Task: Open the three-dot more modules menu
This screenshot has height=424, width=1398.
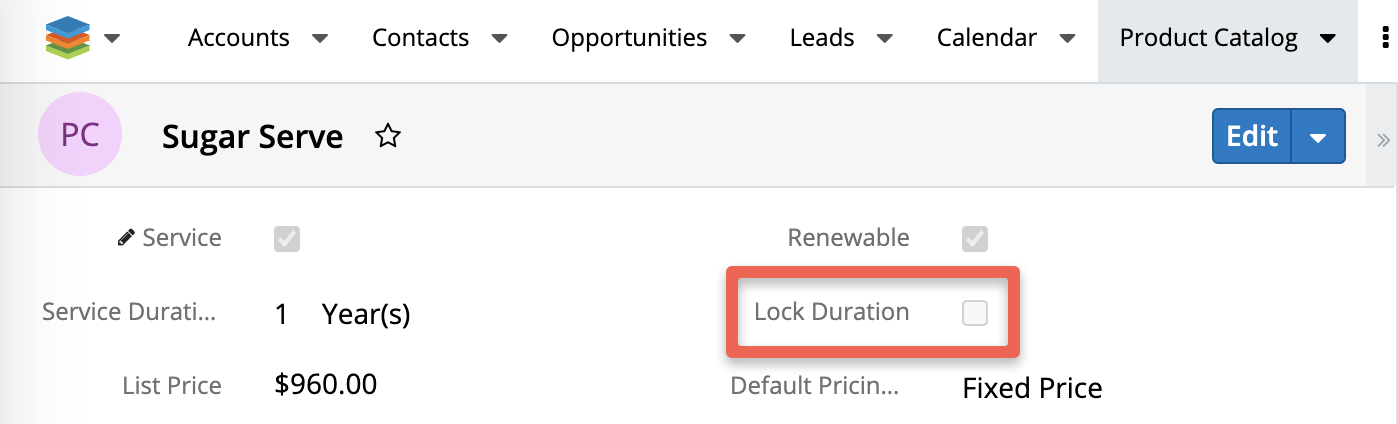Action: (1385, 38)
